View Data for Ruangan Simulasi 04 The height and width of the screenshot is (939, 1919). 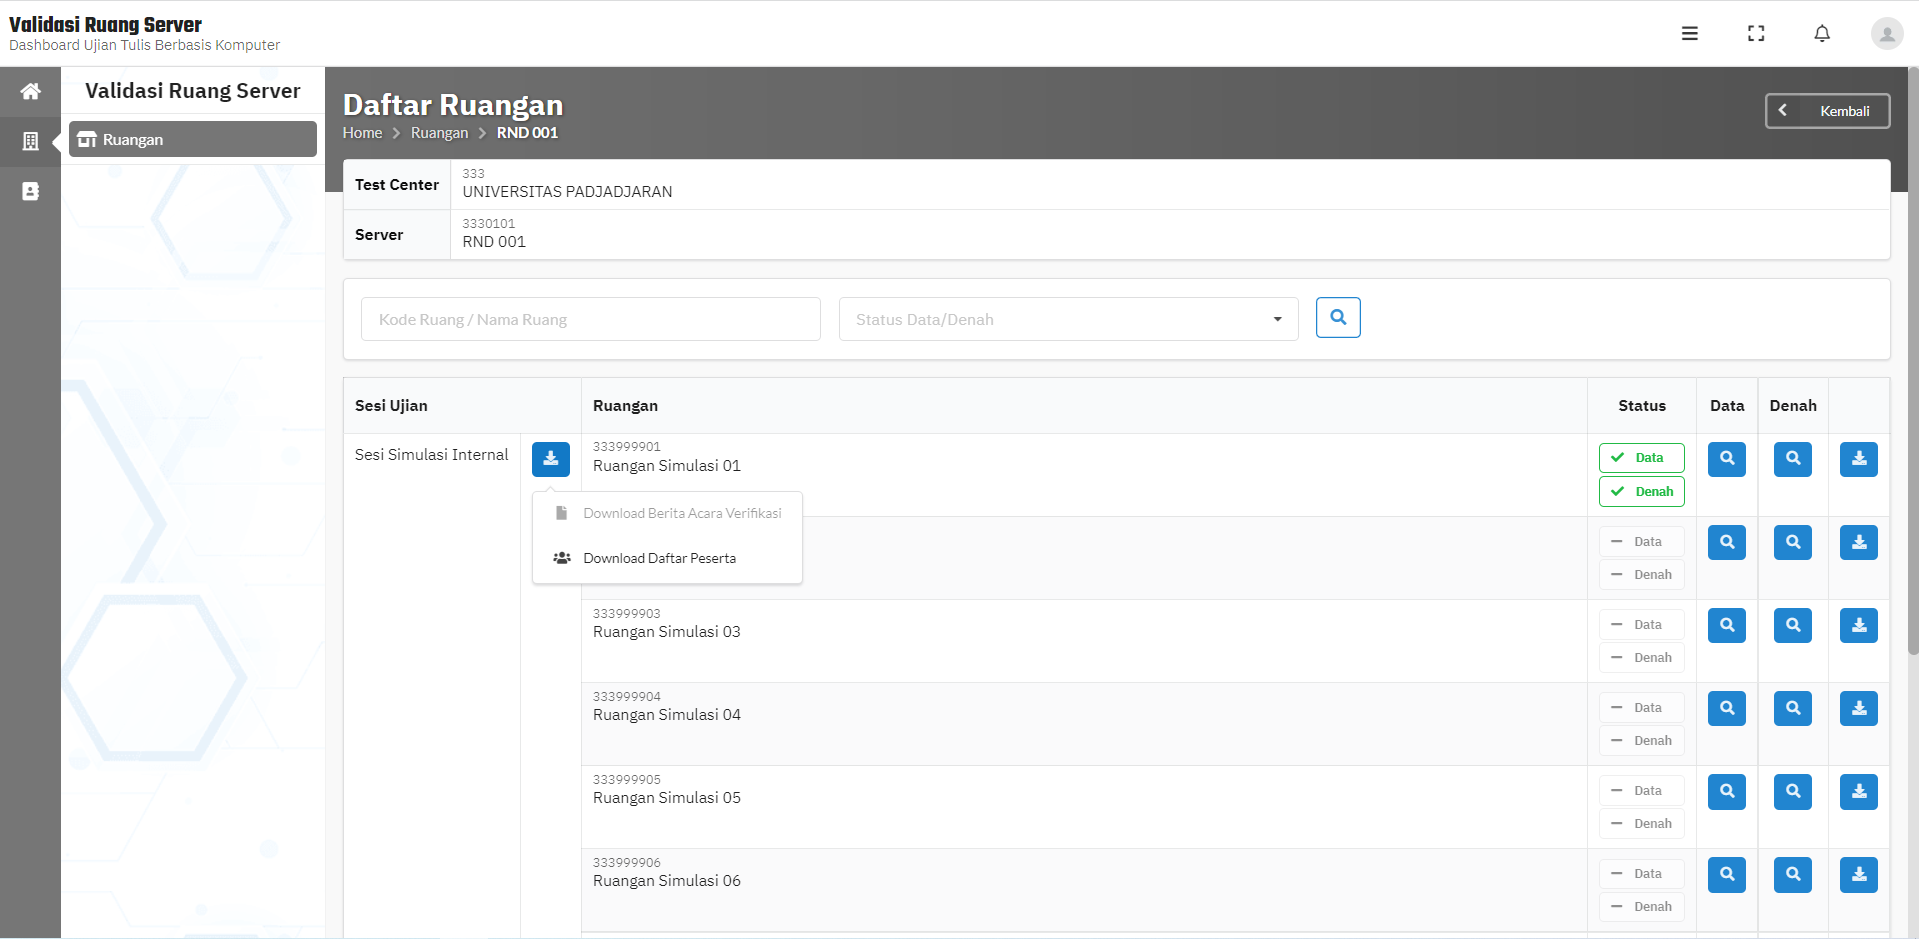[x=1726, y=708]
